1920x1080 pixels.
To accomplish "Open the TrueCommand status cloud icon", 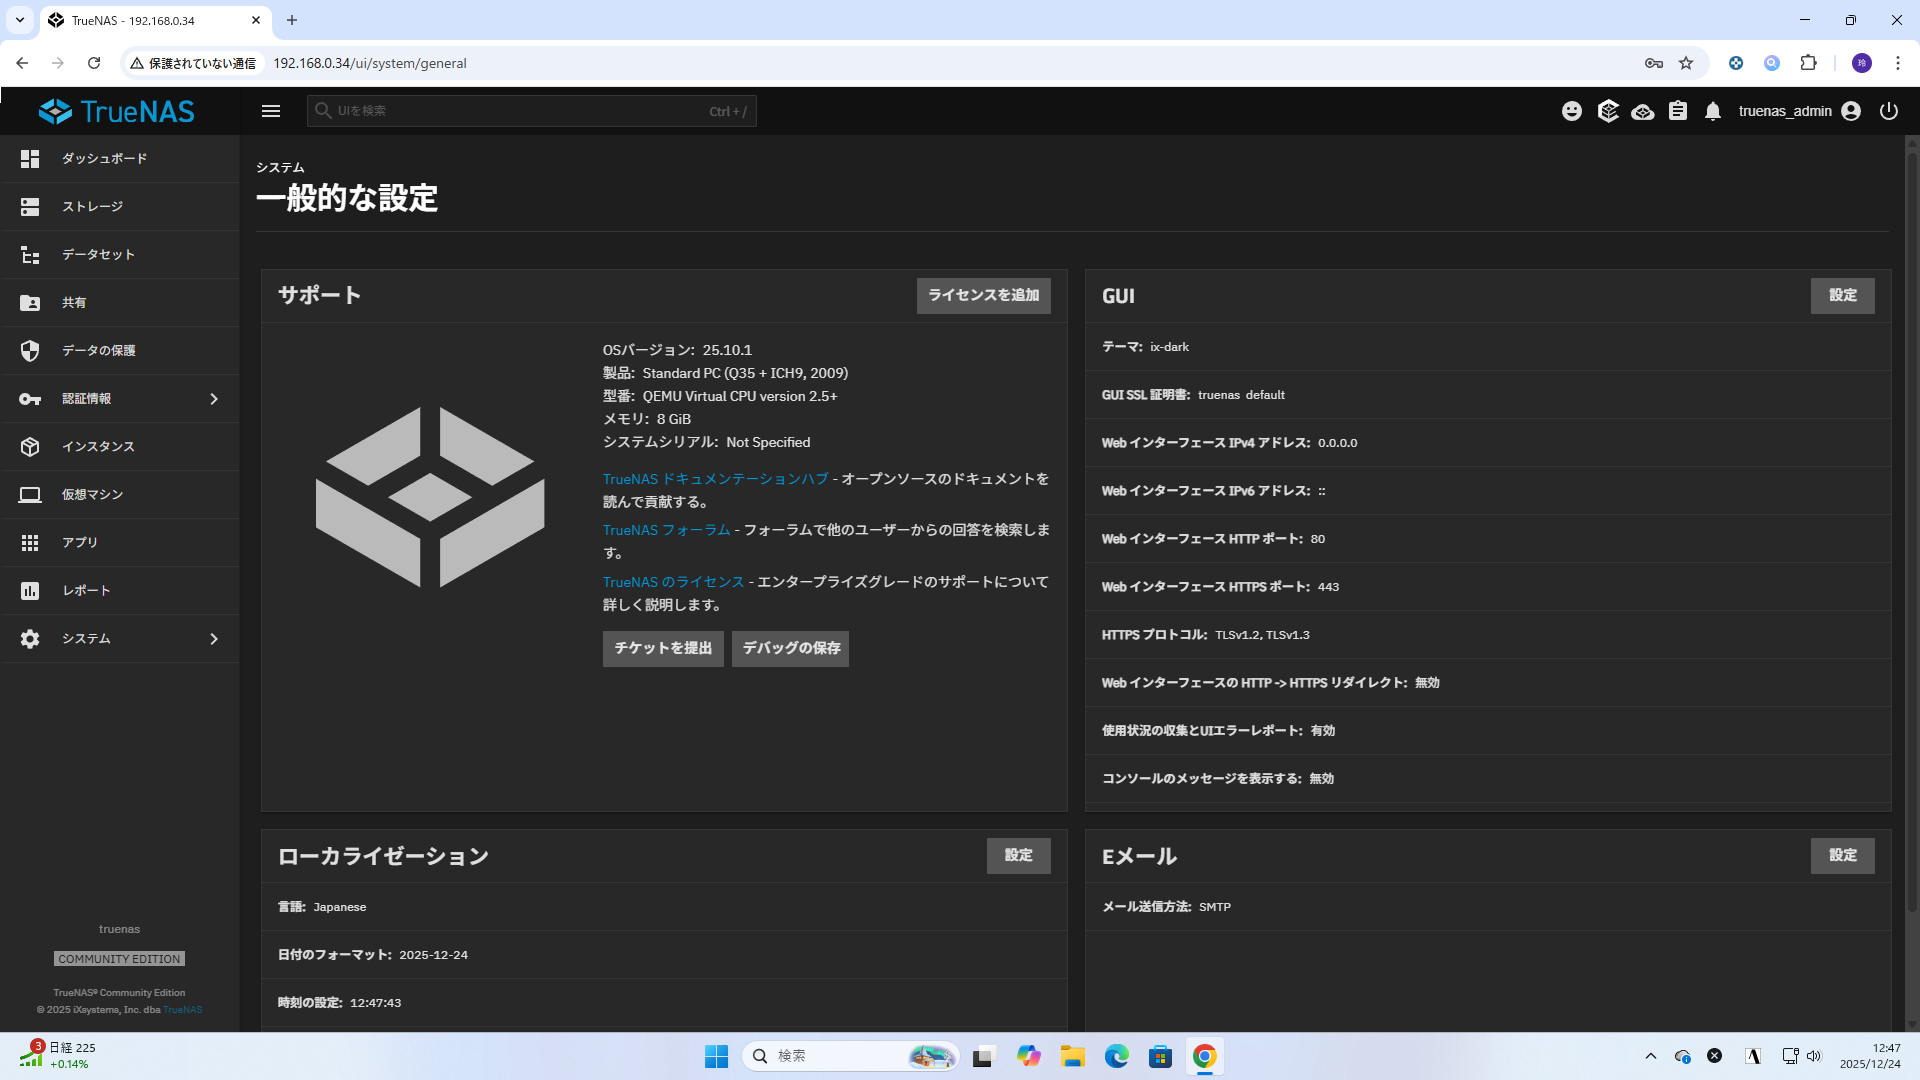I will (1642, 111).
